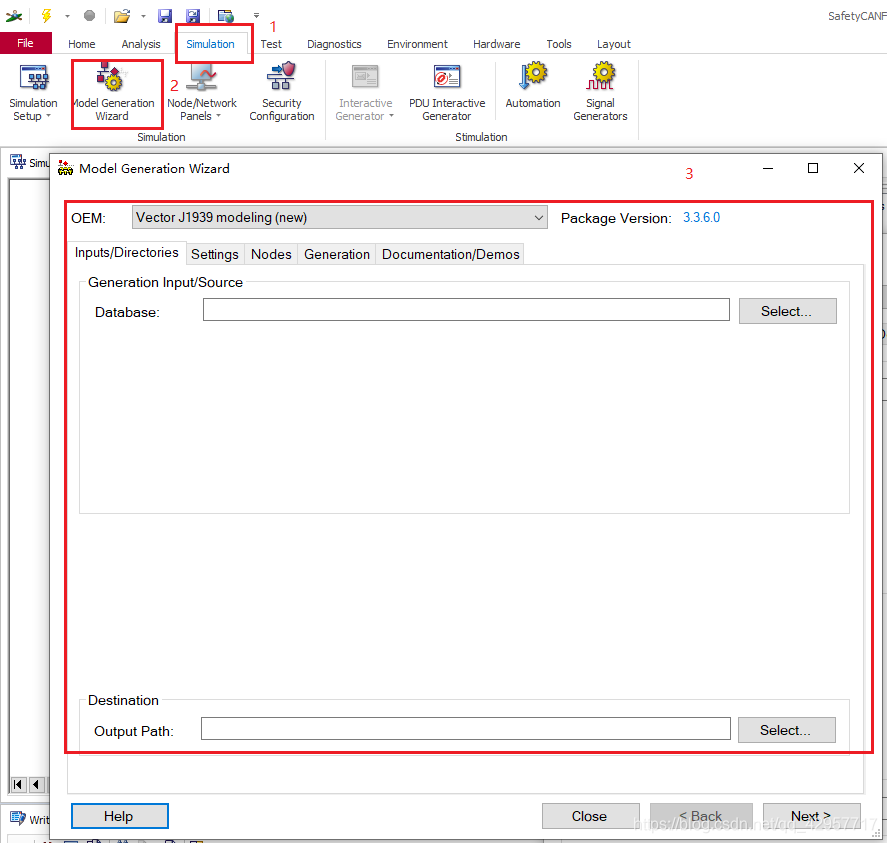Minimize the Model Generation Wizard window

click(x=768, y=168)
